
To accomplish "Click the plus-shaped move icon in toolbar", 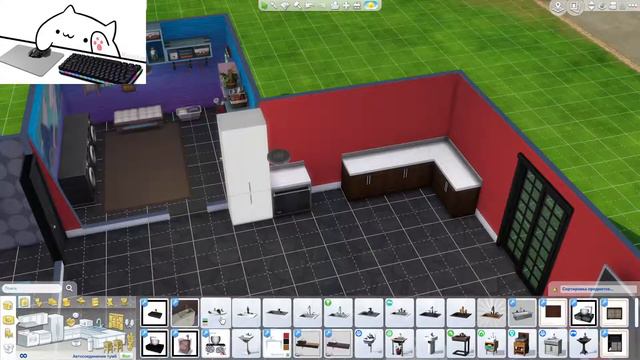I will [x=346, y=5].
